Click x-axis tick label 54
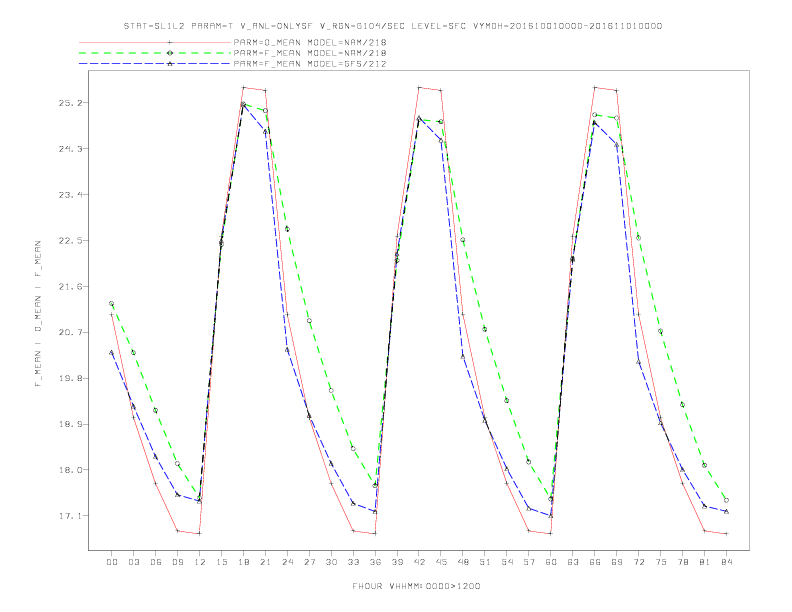The image size is (792, 612). (507, 562)
